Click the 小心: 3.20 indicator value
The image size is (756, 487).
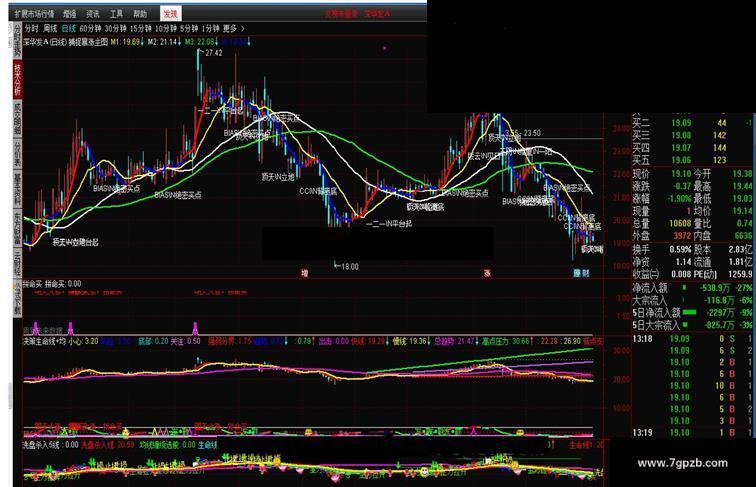(83, 341)
